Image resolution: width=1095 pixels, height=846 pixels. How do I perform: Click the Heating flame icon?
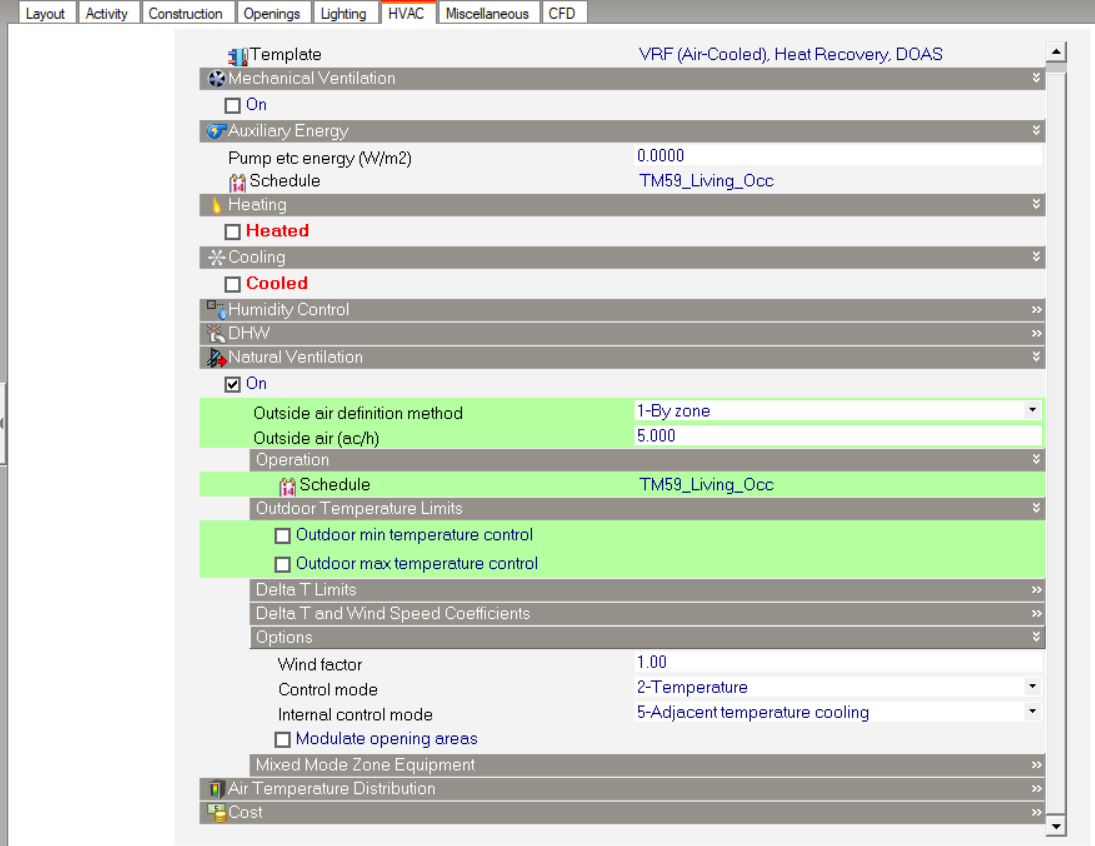216,205
